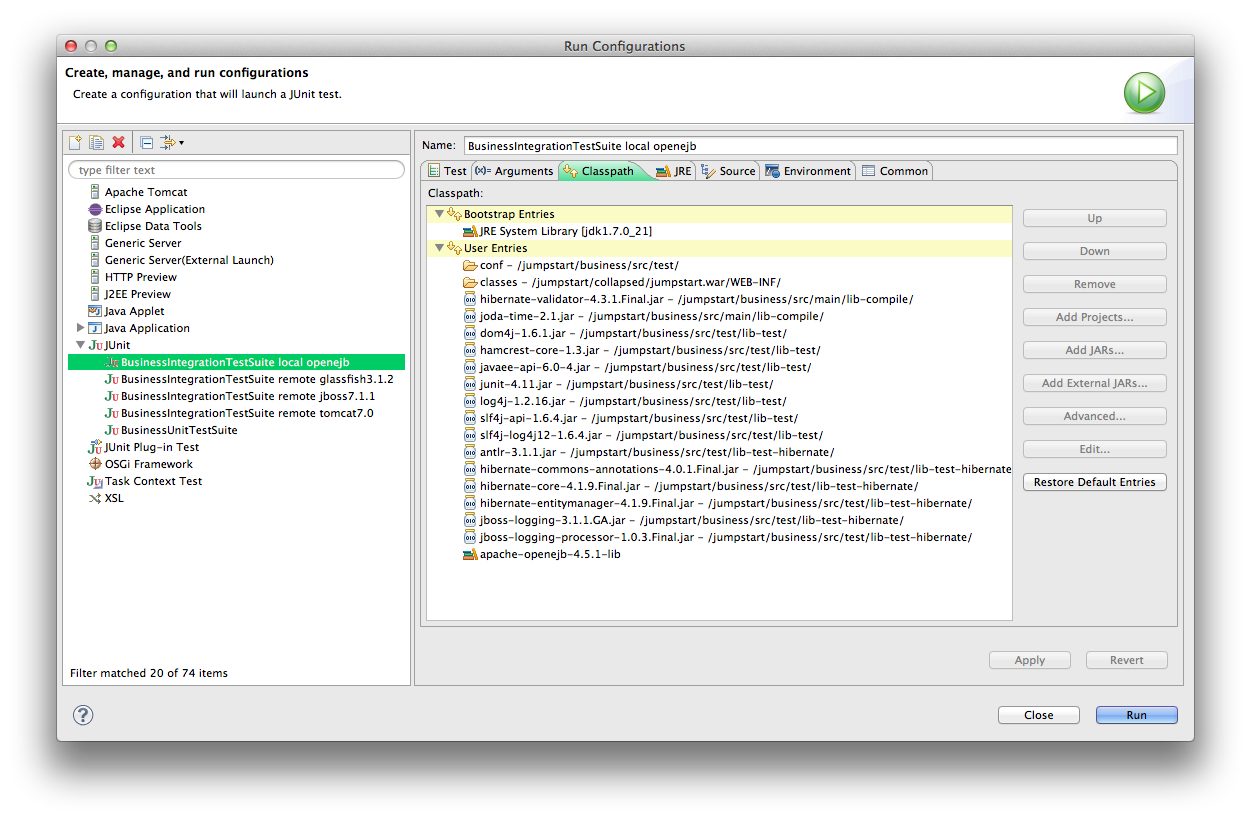This screenshot has height=820, width=1251.
Task: Click the J2EE Preview icon
Action: click(x=95, y=294)
